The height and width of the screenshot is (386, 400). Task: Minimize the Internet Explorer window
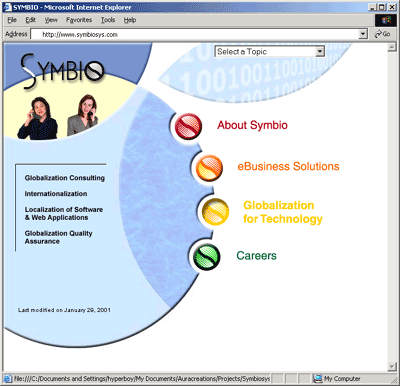pos(373,7)
